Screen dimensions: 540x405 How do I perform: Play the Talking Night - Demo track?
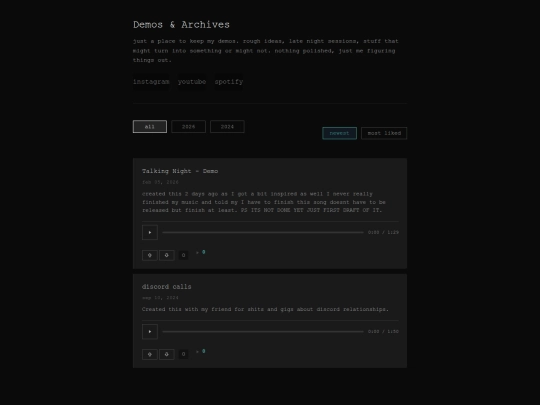click(x=150, y=232)
